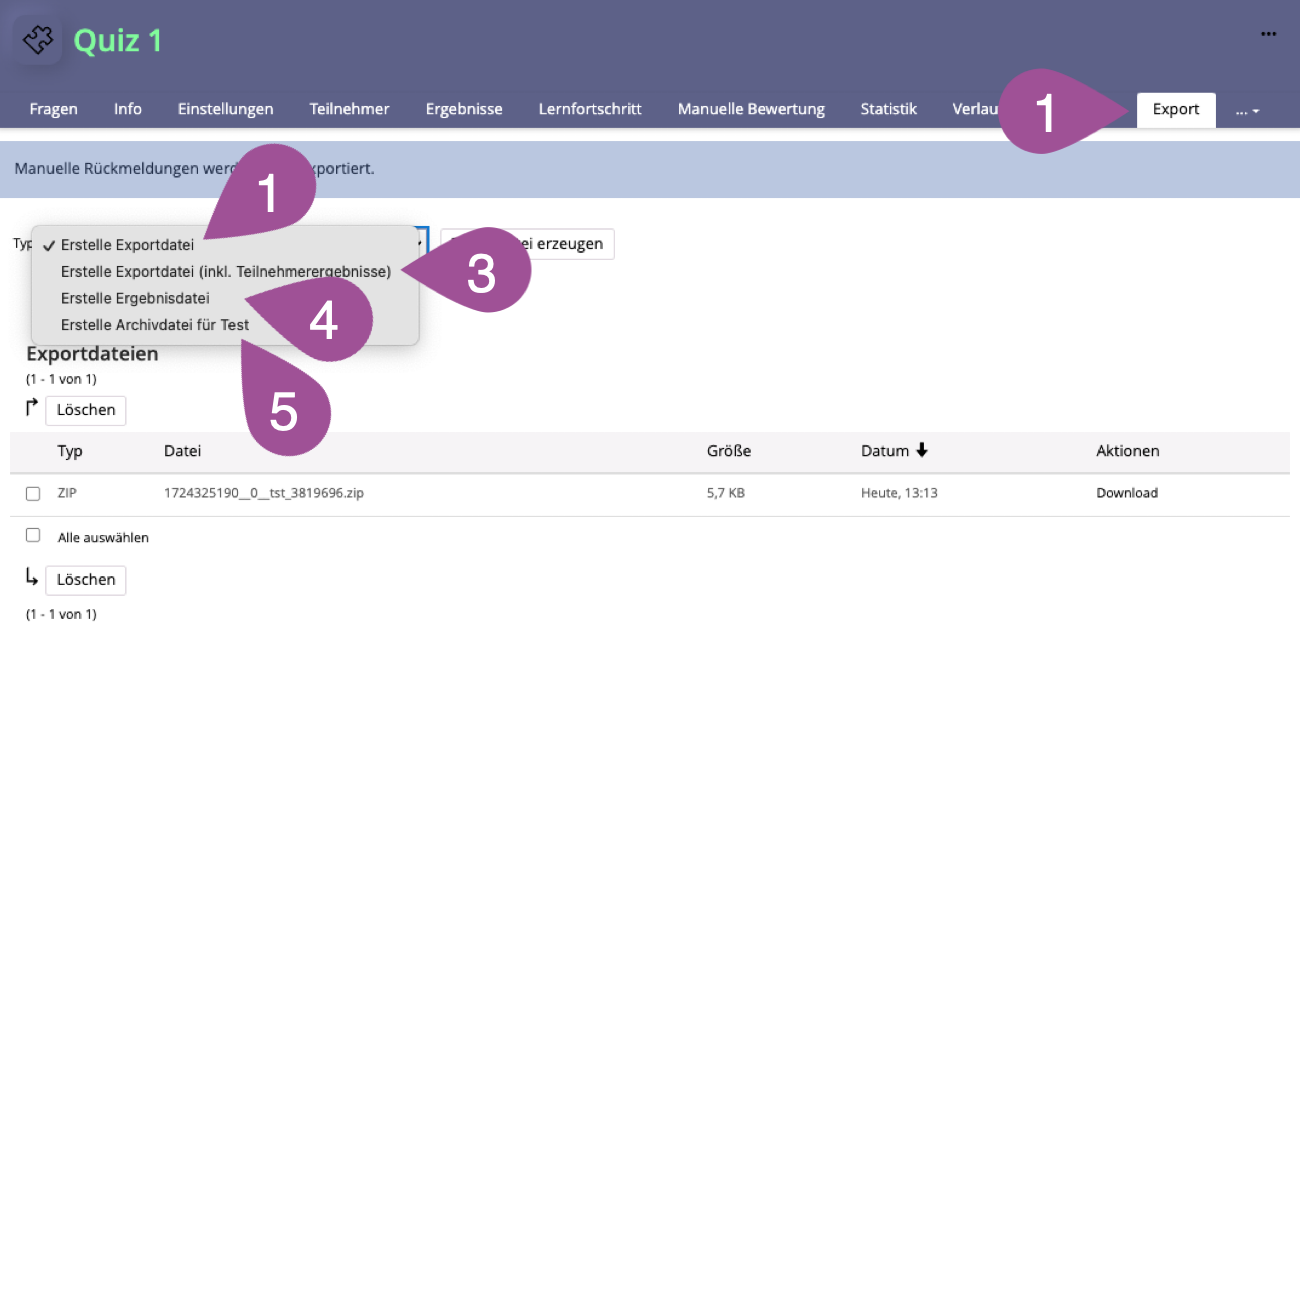Click the Quiz puzzle piece icon
This screenshot has width=1300, height=1300.
point(38,40)
